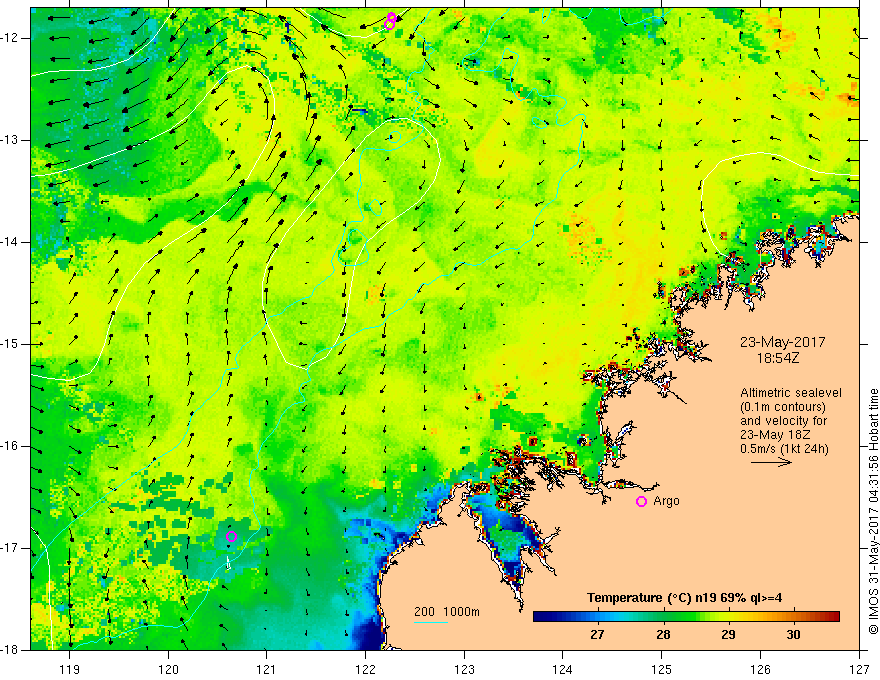Click the color bar tick label '27'
The image size is (880, 680).
[x=597, y=635]
